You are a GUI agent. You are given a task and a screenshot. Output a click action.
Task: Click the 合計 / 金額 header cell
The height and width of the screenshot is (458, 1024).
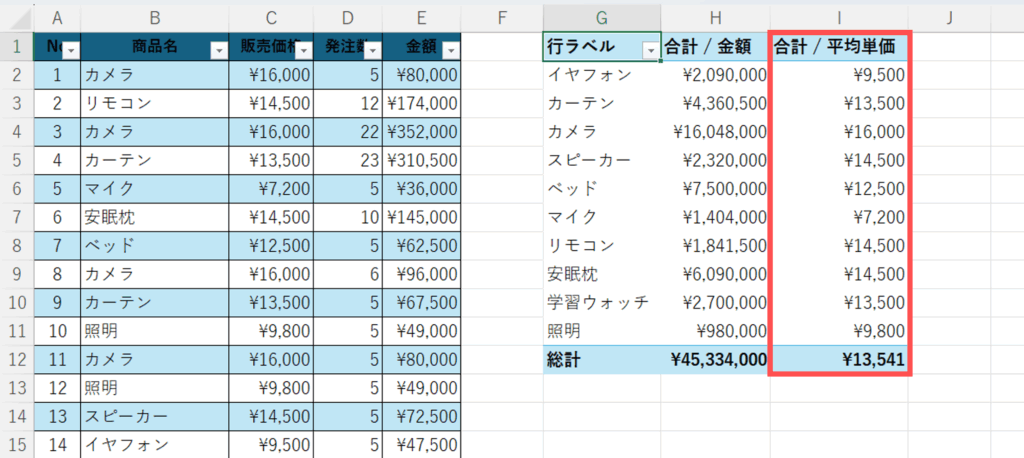pos(715,46)
